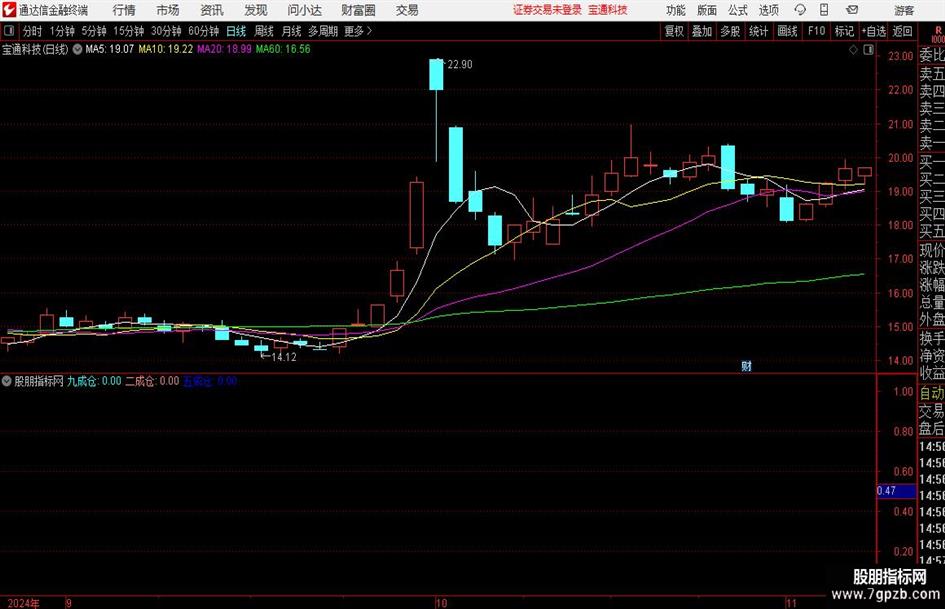Open the 市场 menu
This screenshot has width=945, height=609.
(x=168, y=10)
